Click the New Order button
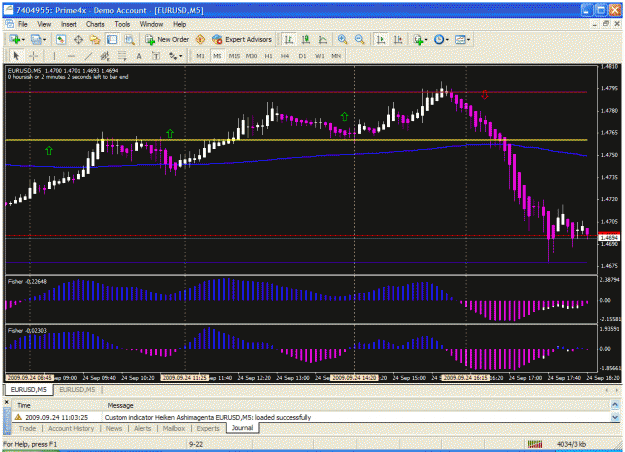Screen dimensions: 625x452 click(x=167, y=39)
